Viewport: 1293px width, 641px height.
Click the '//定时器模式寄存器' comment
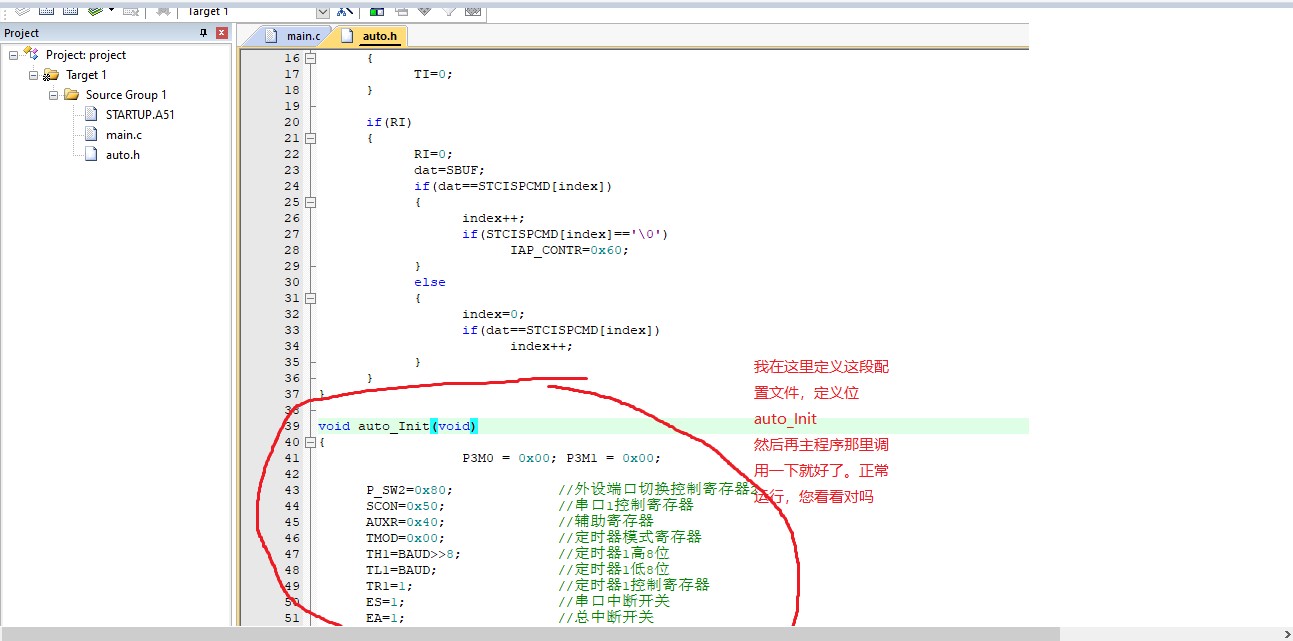(x=630, y=538)
